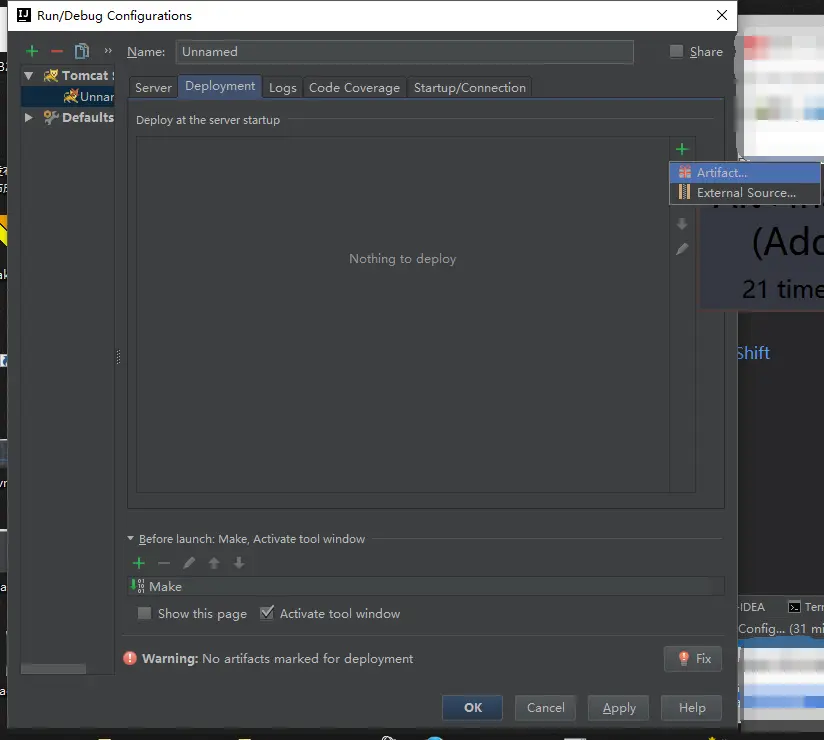Move deployment item down arrow
Image resolution: width=824 pixels, height=740 pixels.
point(682,224)
